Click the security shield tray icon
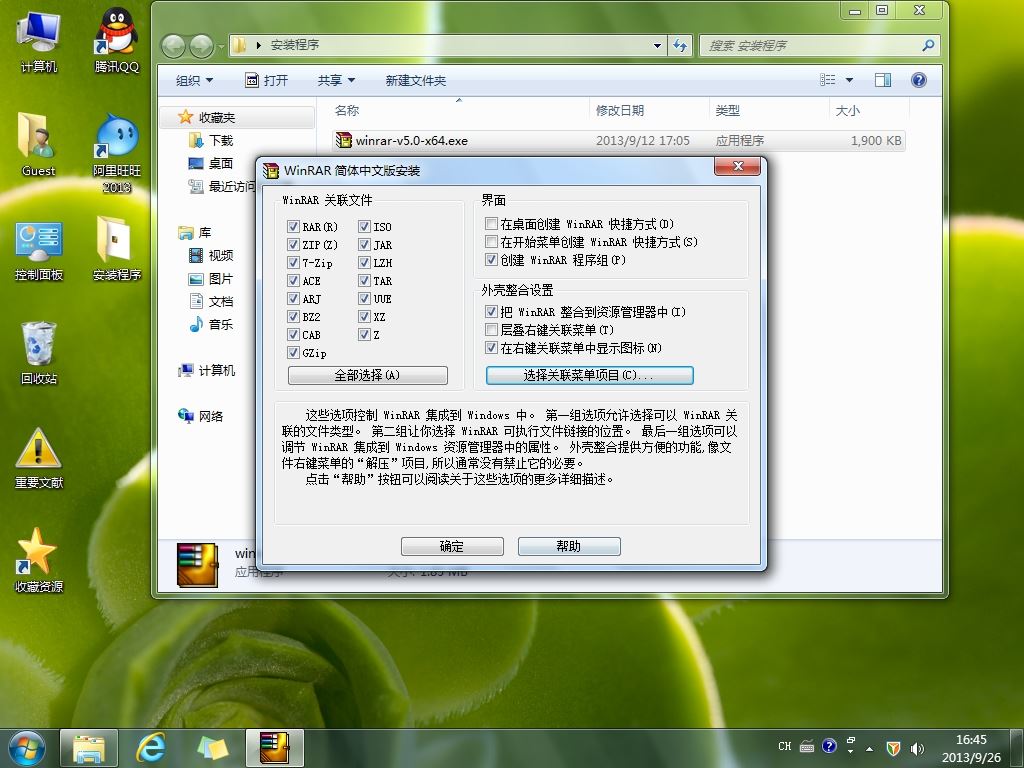The image size is (1024, 768). point(893,748)
